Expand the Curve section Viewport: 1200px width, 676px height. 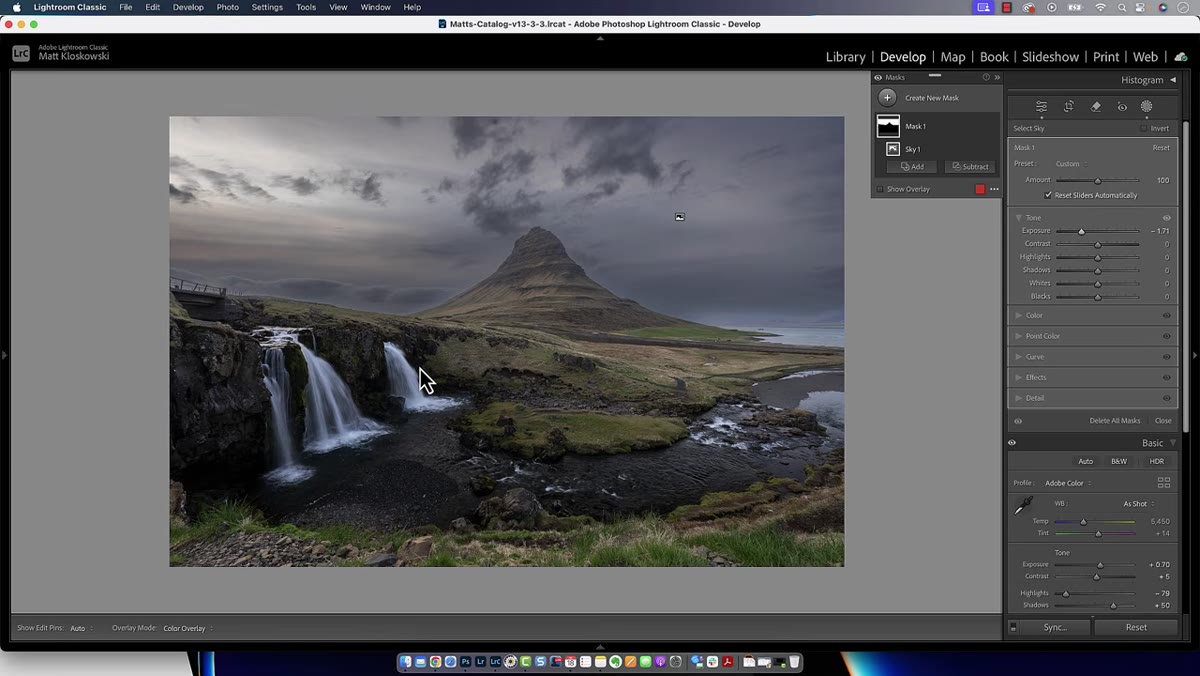(1034, 357)
